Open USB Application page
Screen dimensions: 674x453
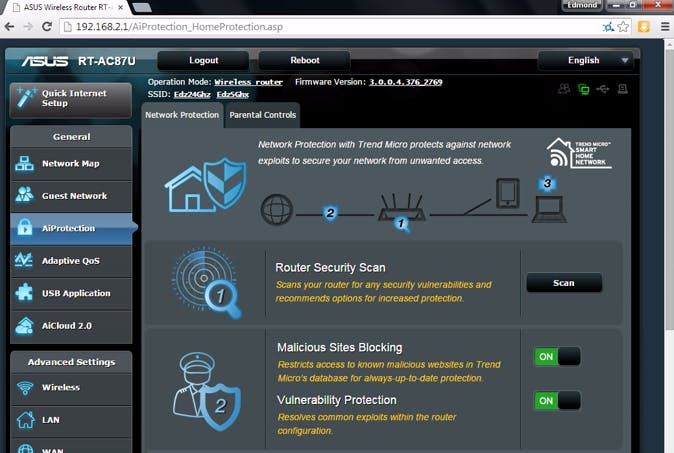(x=71, y=294)
